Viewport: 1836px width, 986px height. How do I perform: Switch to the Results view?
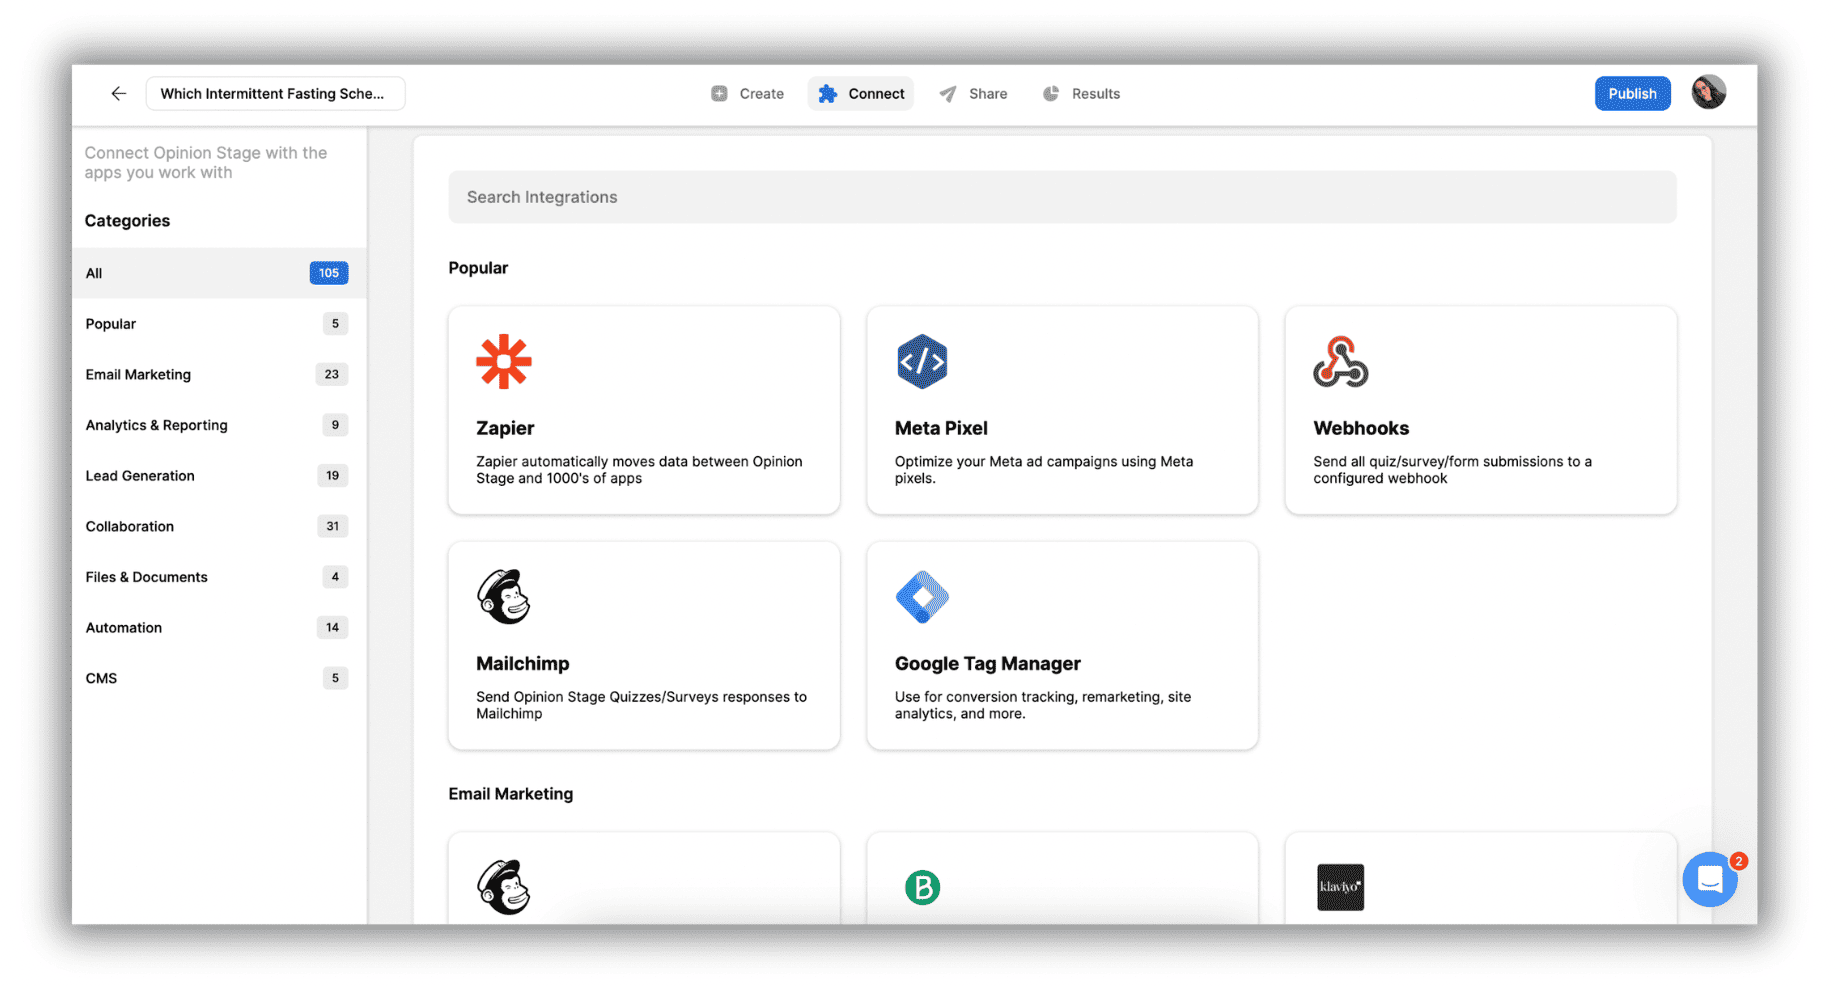coord(1081,93)
